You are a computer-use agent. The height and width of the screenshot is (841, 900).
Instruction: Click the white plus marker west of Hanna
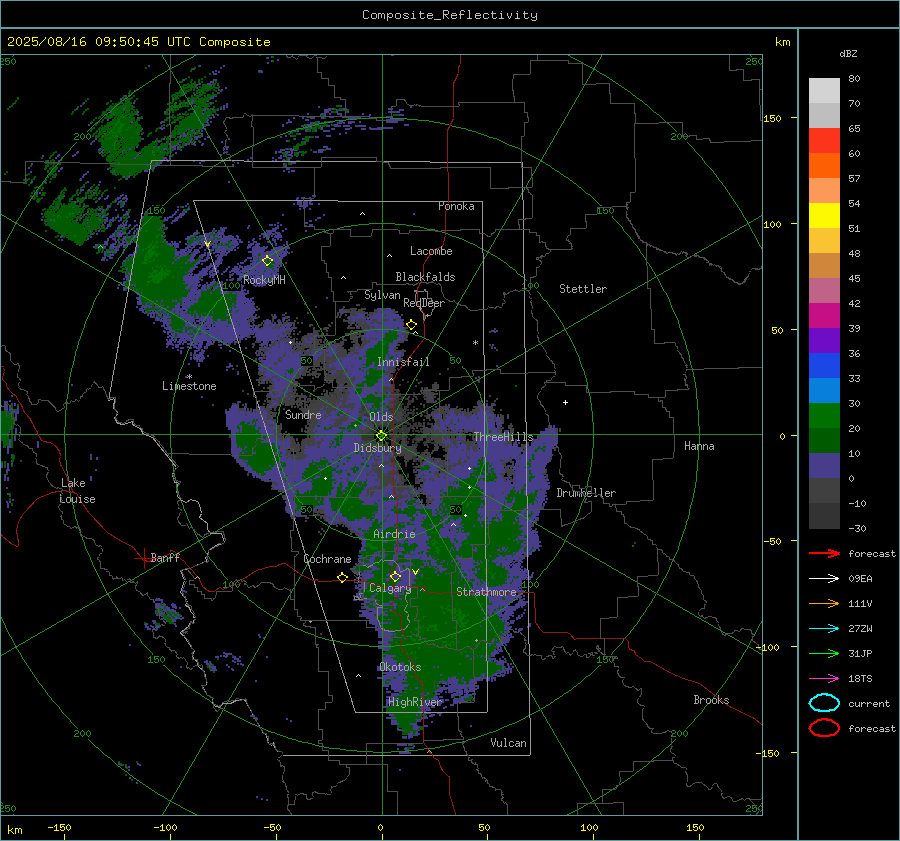click(x=565, y=402)
